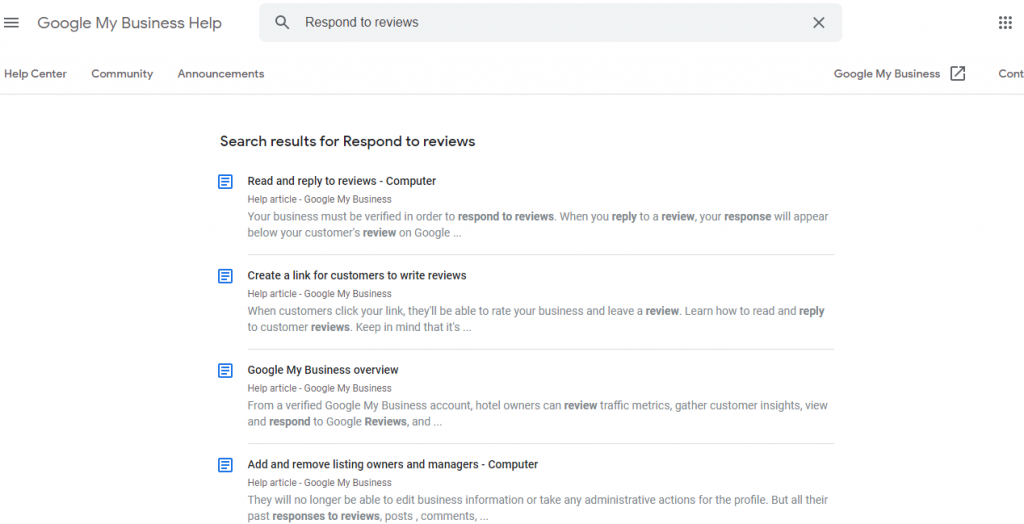Open the Google apps grid
This screenshot has width=1024, height=524.
[x=1005, y=23]
